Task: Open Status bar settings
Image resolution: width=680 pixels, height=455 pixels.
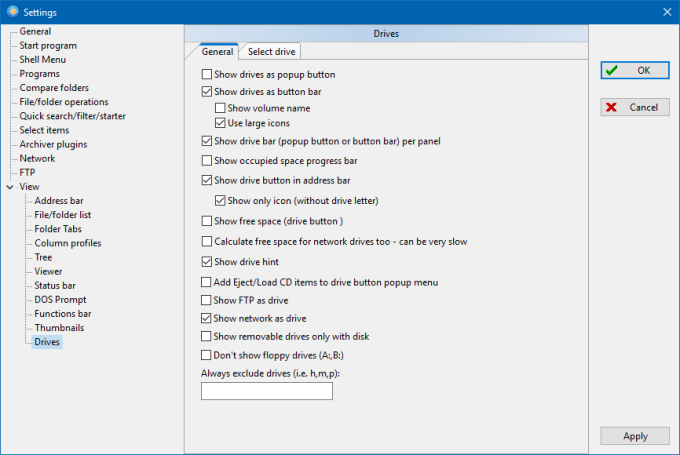Action: [55, 285]
